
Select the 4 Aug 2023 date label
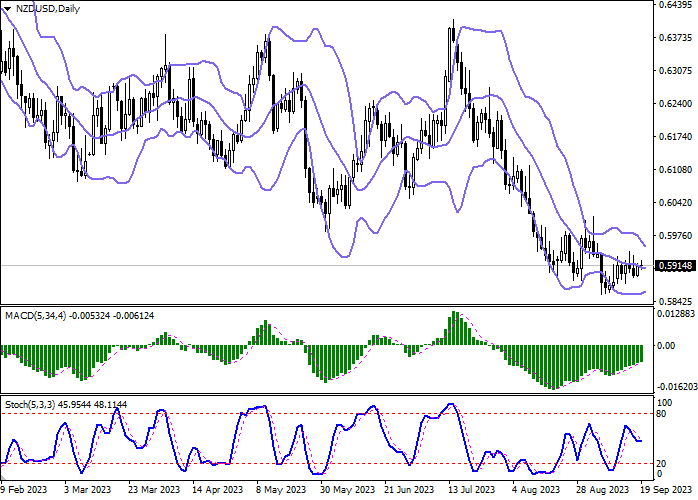(536, 489)
